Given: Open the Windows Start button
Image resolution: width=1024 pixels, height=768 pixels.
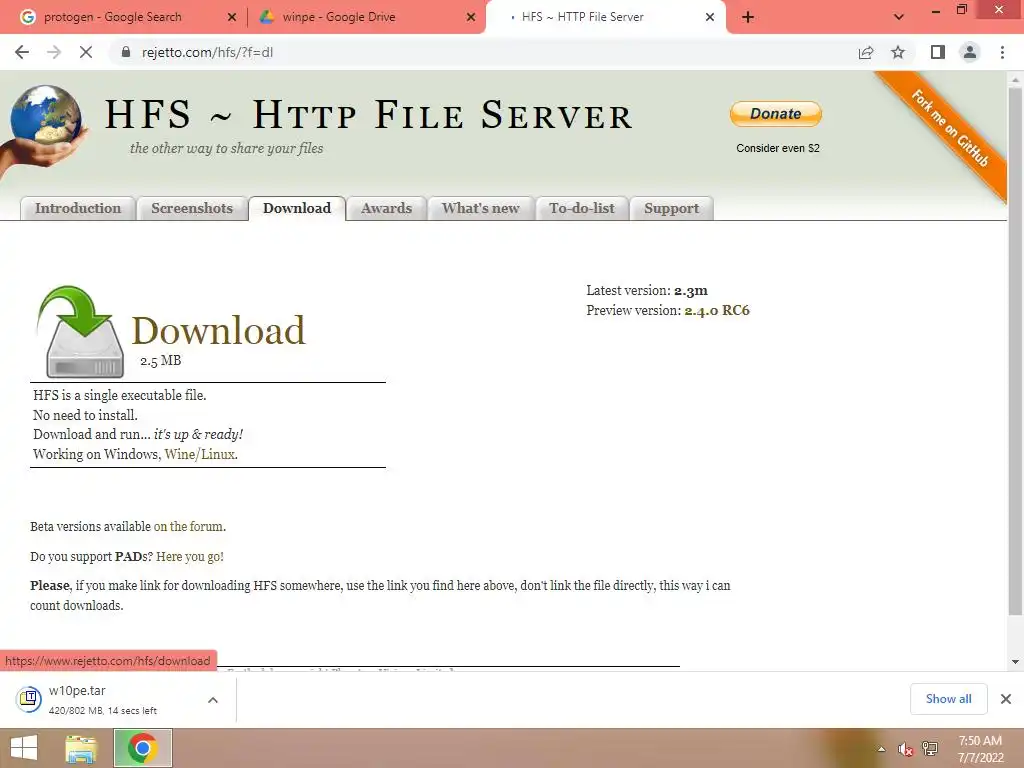Looking at the screenshot, I should (24, 748).
